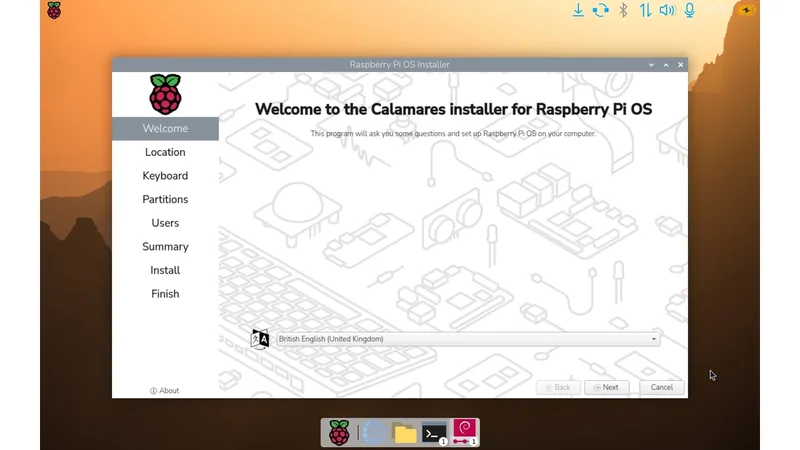Select the Welcome step in sidebar
This screenshot has height=450, width=800.
coord(165,129)
